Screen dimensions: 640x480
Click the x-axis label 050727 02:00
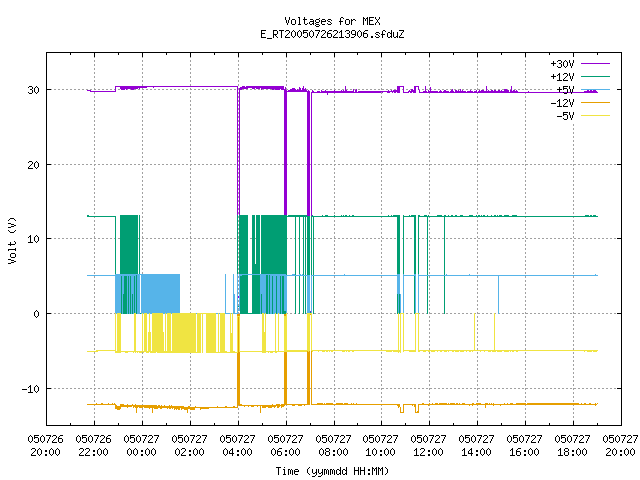click(x=189, y=445)
